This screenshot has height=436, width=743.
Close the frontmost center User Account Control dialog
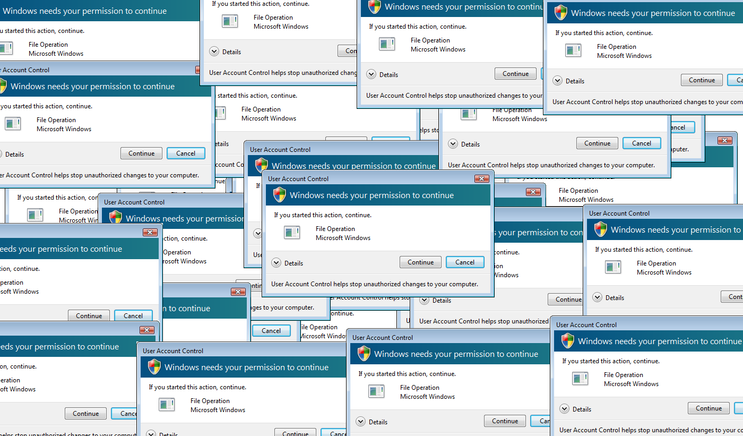(x=481, y=179)
